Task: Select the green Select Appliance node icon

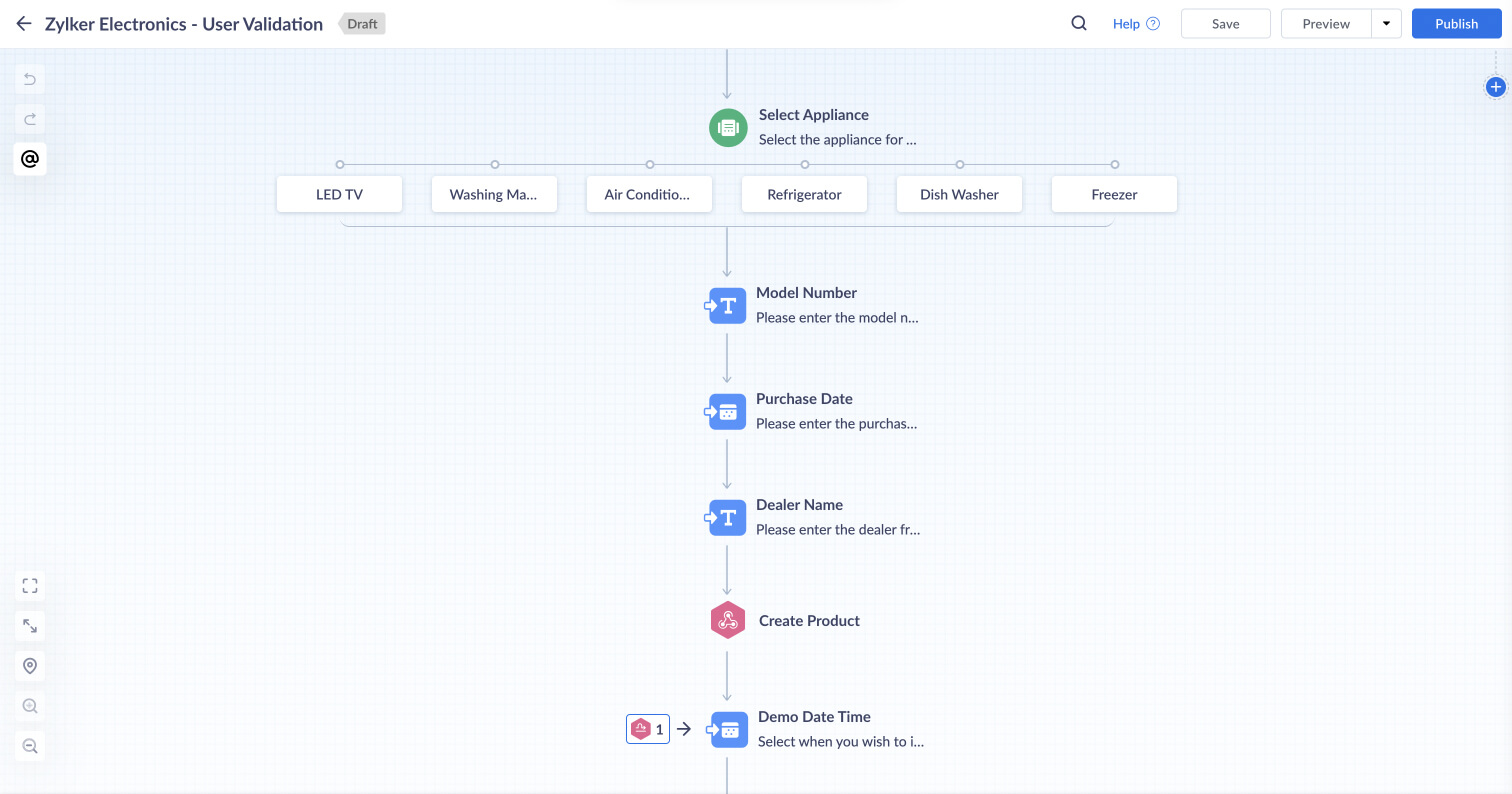Action: point(728,127)
